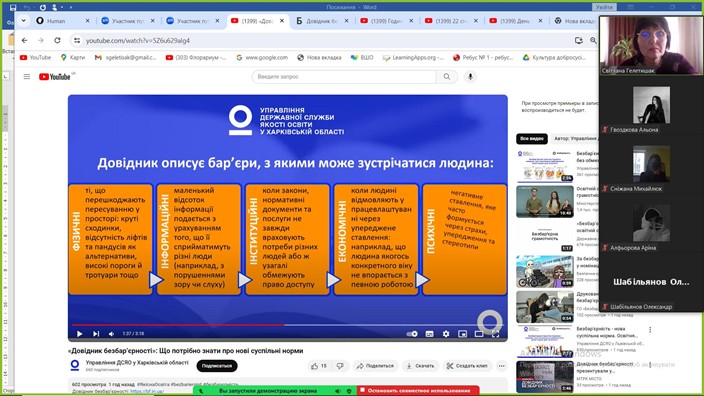704x396 pixels.
Task: Play the YouTube video
Action: (x=79, y=334)
